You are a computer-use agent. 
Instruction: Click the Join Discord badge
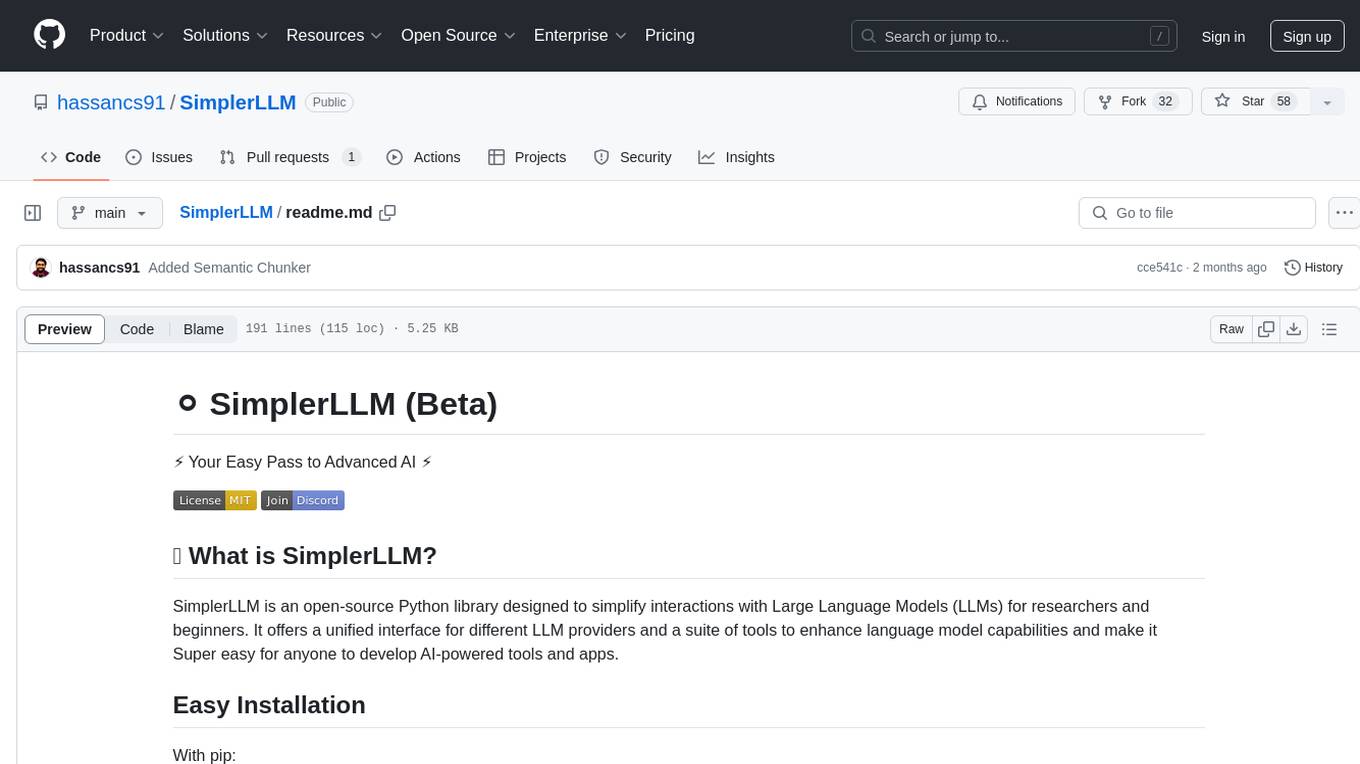click(303, 500)
